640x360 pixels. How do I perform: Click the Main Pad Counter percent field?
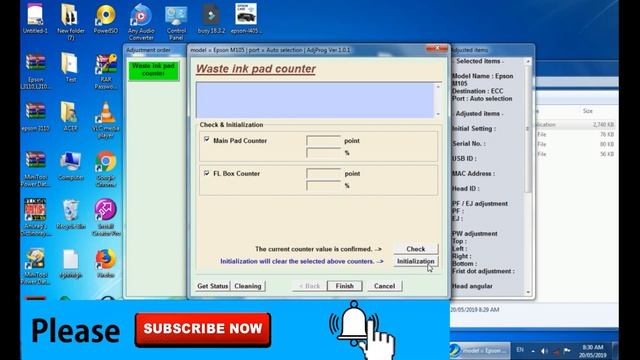pos(323,153)
